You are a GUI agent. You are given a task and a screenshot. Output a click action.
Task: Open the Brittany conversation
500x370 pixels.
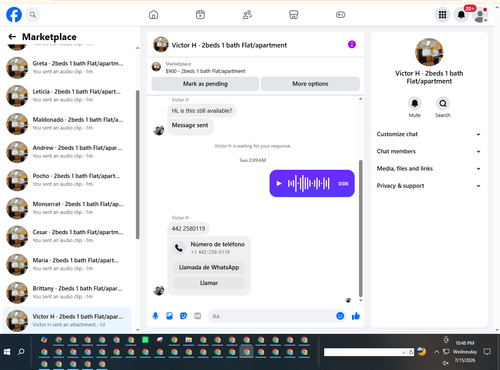pos(67,292)
